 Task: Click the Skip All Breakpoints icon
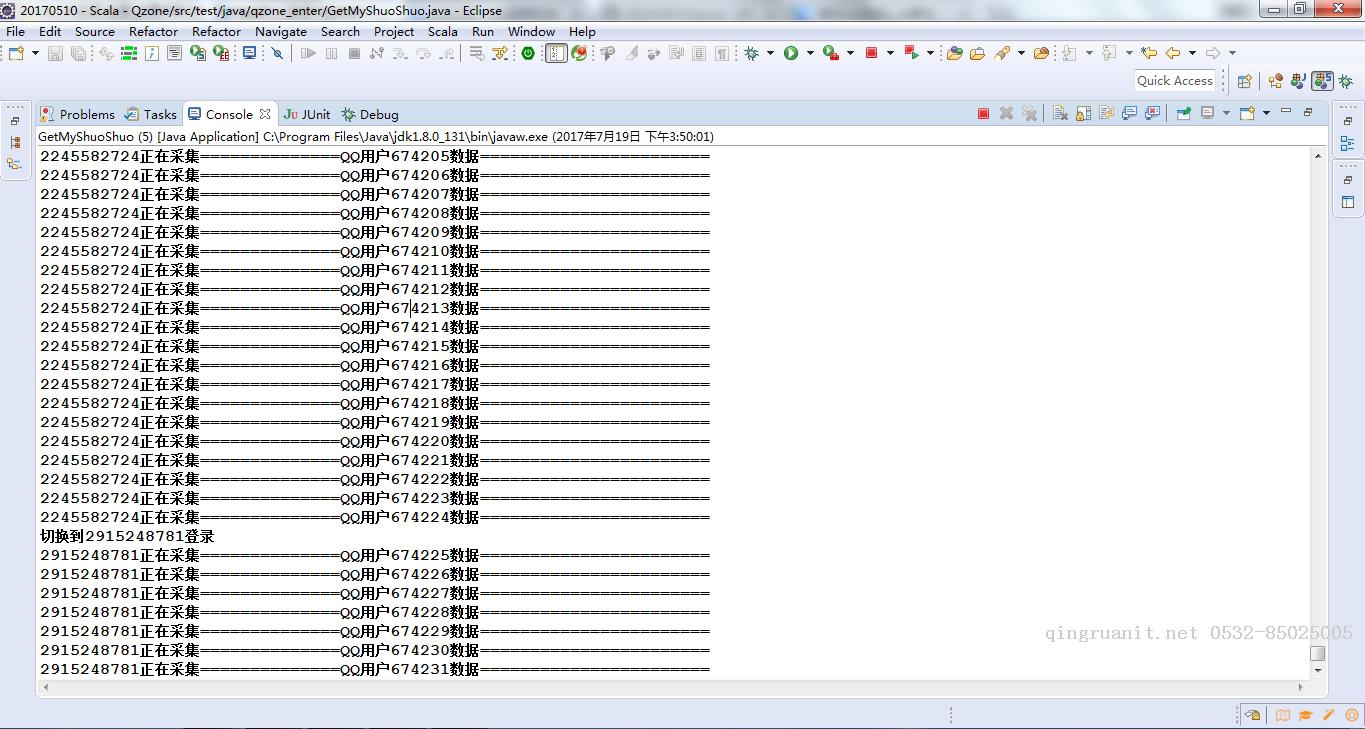[x=277, y=53]
